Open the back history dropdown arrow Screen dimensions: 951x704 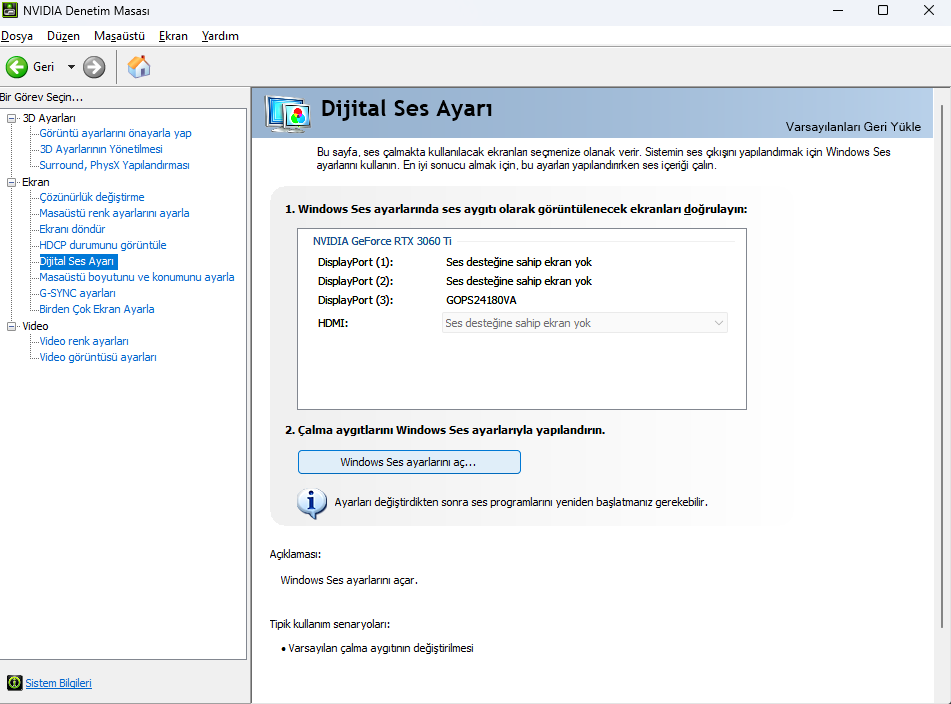(71, 67)
